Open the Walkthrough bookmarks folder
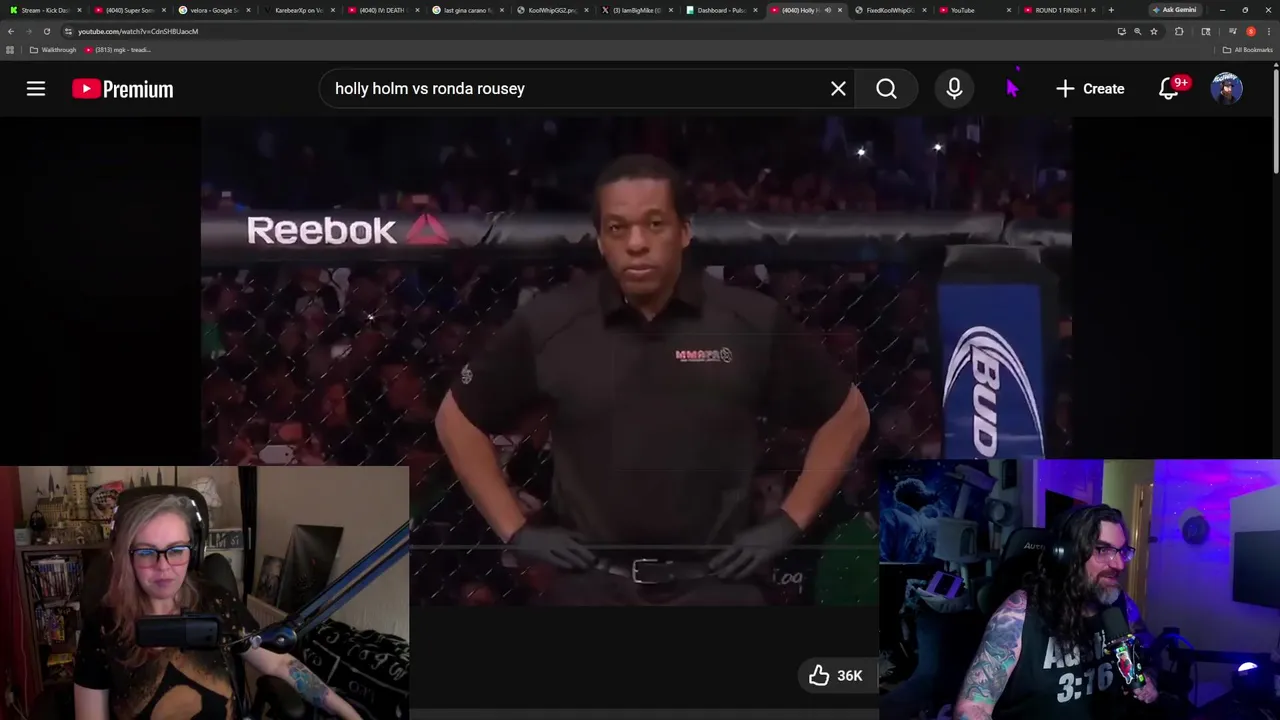 (x=53, y=50)
